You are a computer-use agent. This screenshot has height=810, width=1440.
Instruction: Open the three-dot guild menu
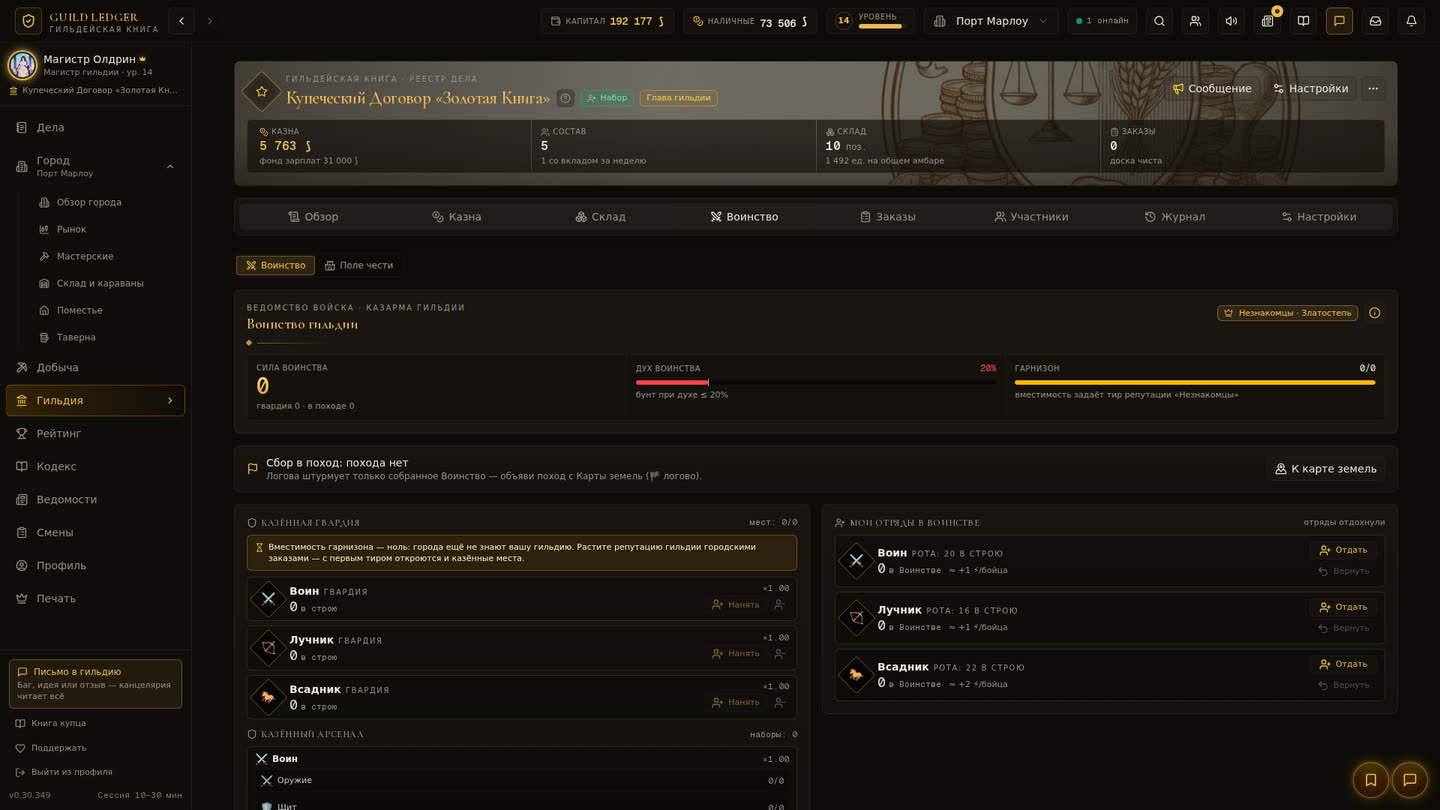coord(1373,89)
